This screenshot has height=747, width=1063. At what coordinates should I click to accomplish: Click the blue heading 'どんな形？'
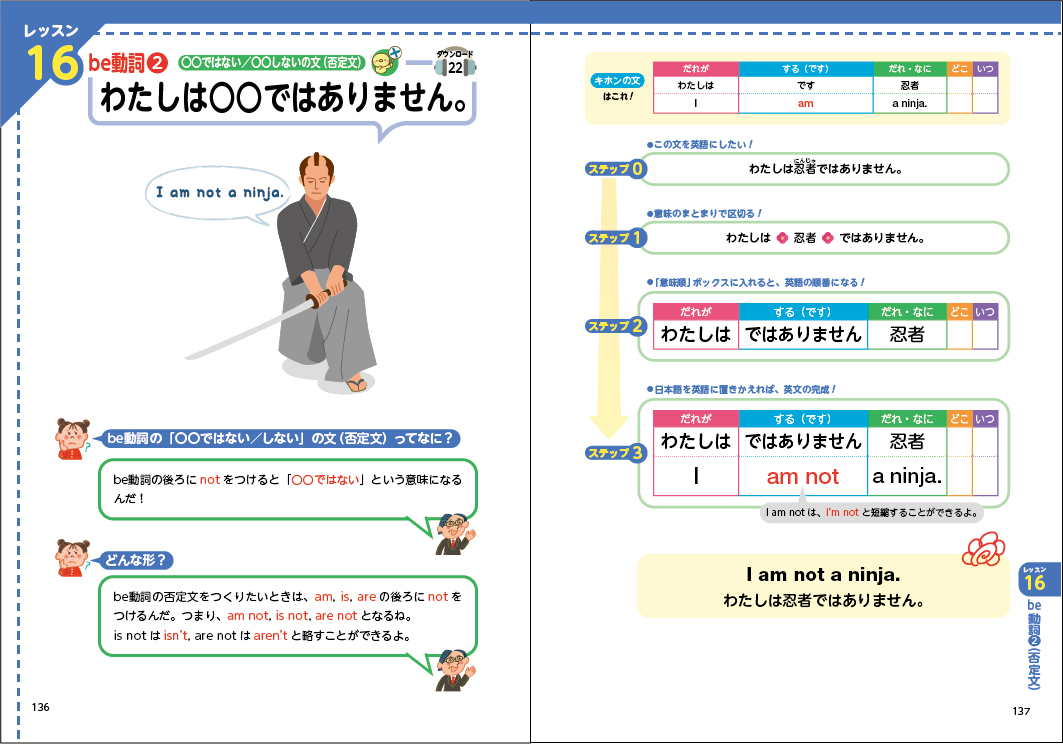click(136, 560)
